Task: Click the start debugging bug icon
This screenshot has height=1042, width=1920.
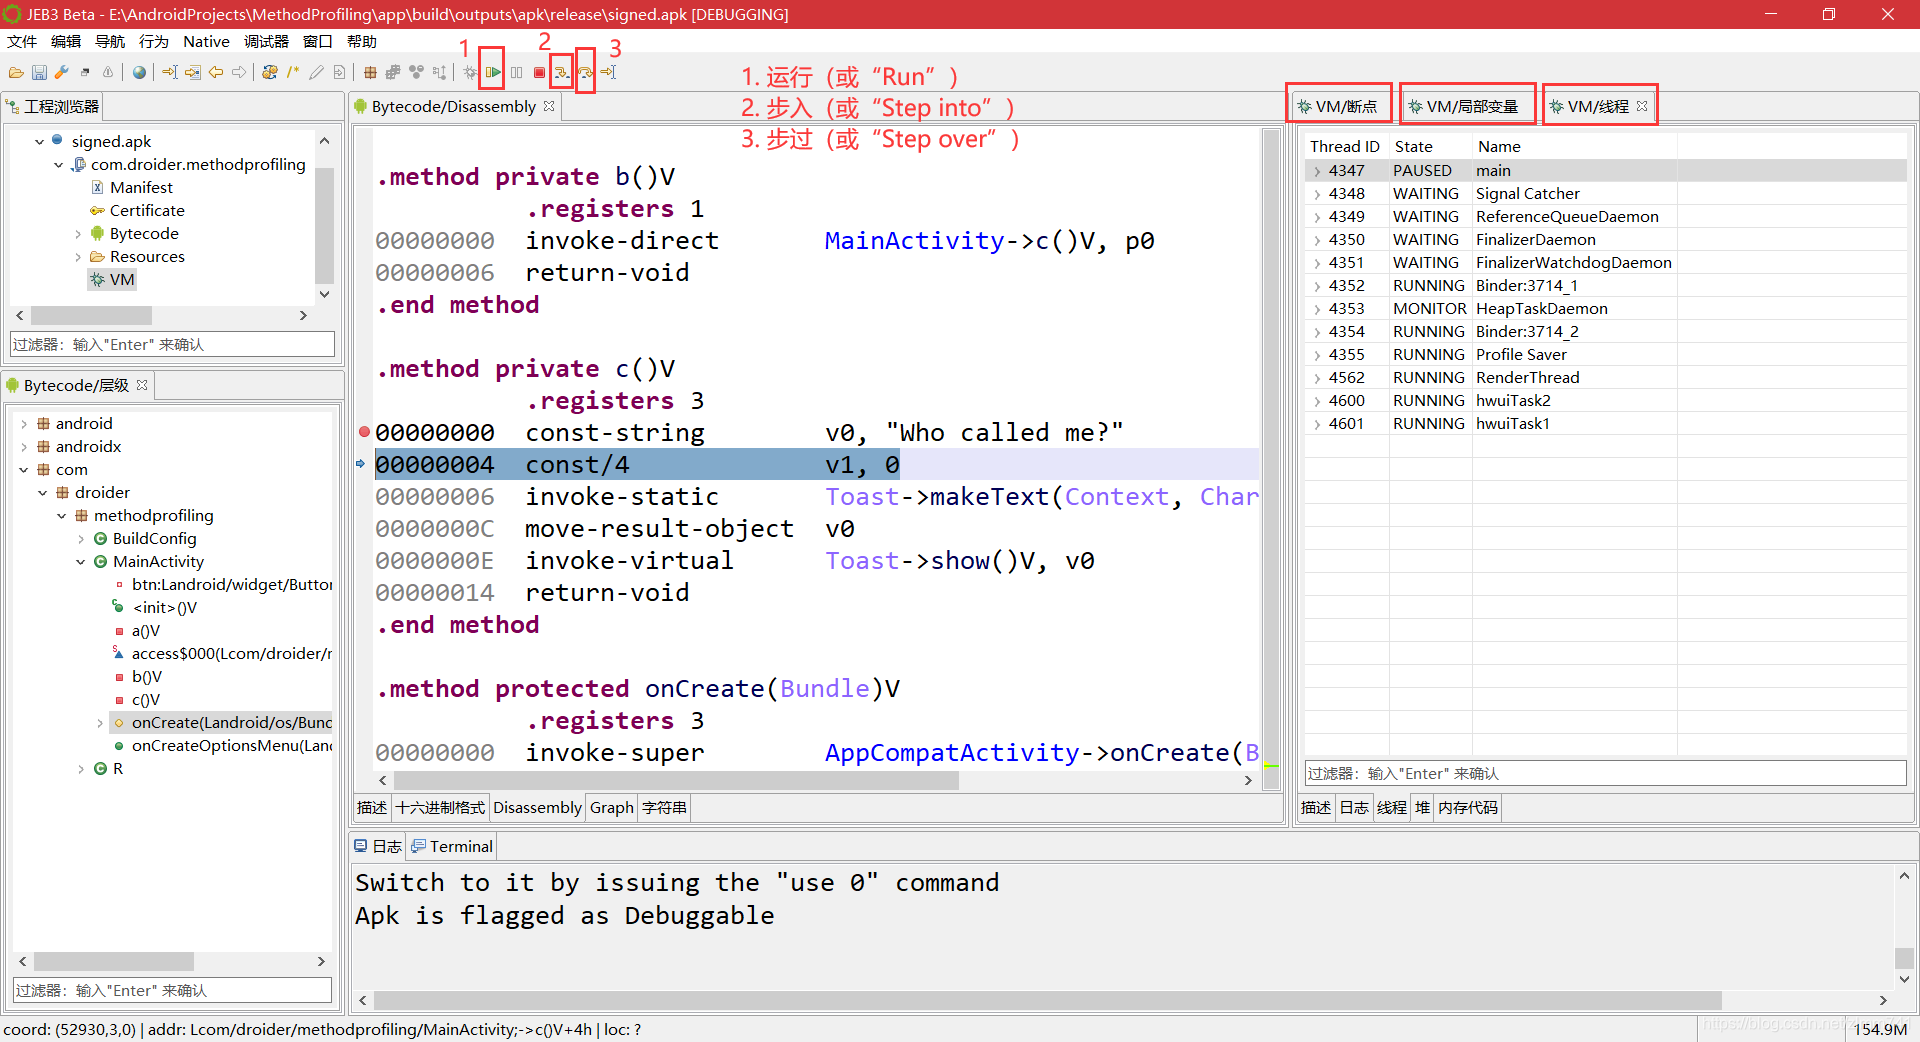Action: [470, 72]
